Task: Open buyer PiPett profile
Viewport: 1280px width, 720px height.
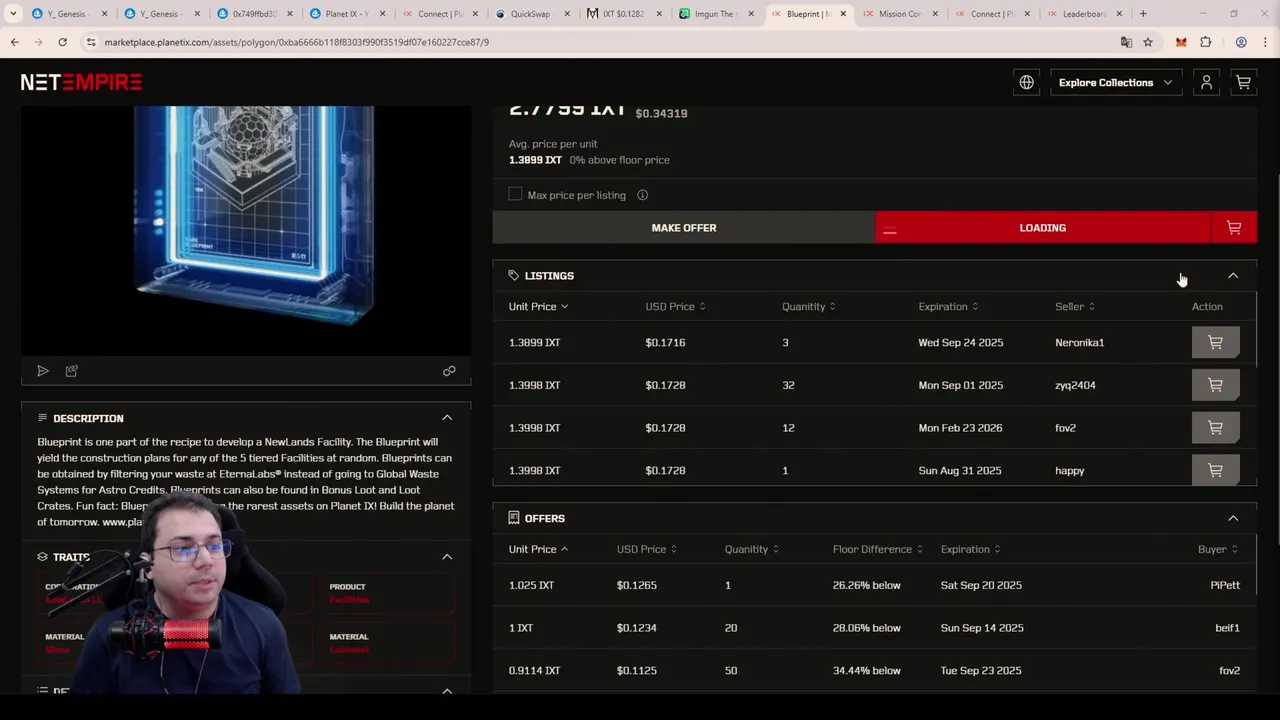Action: click(1225, 585)
